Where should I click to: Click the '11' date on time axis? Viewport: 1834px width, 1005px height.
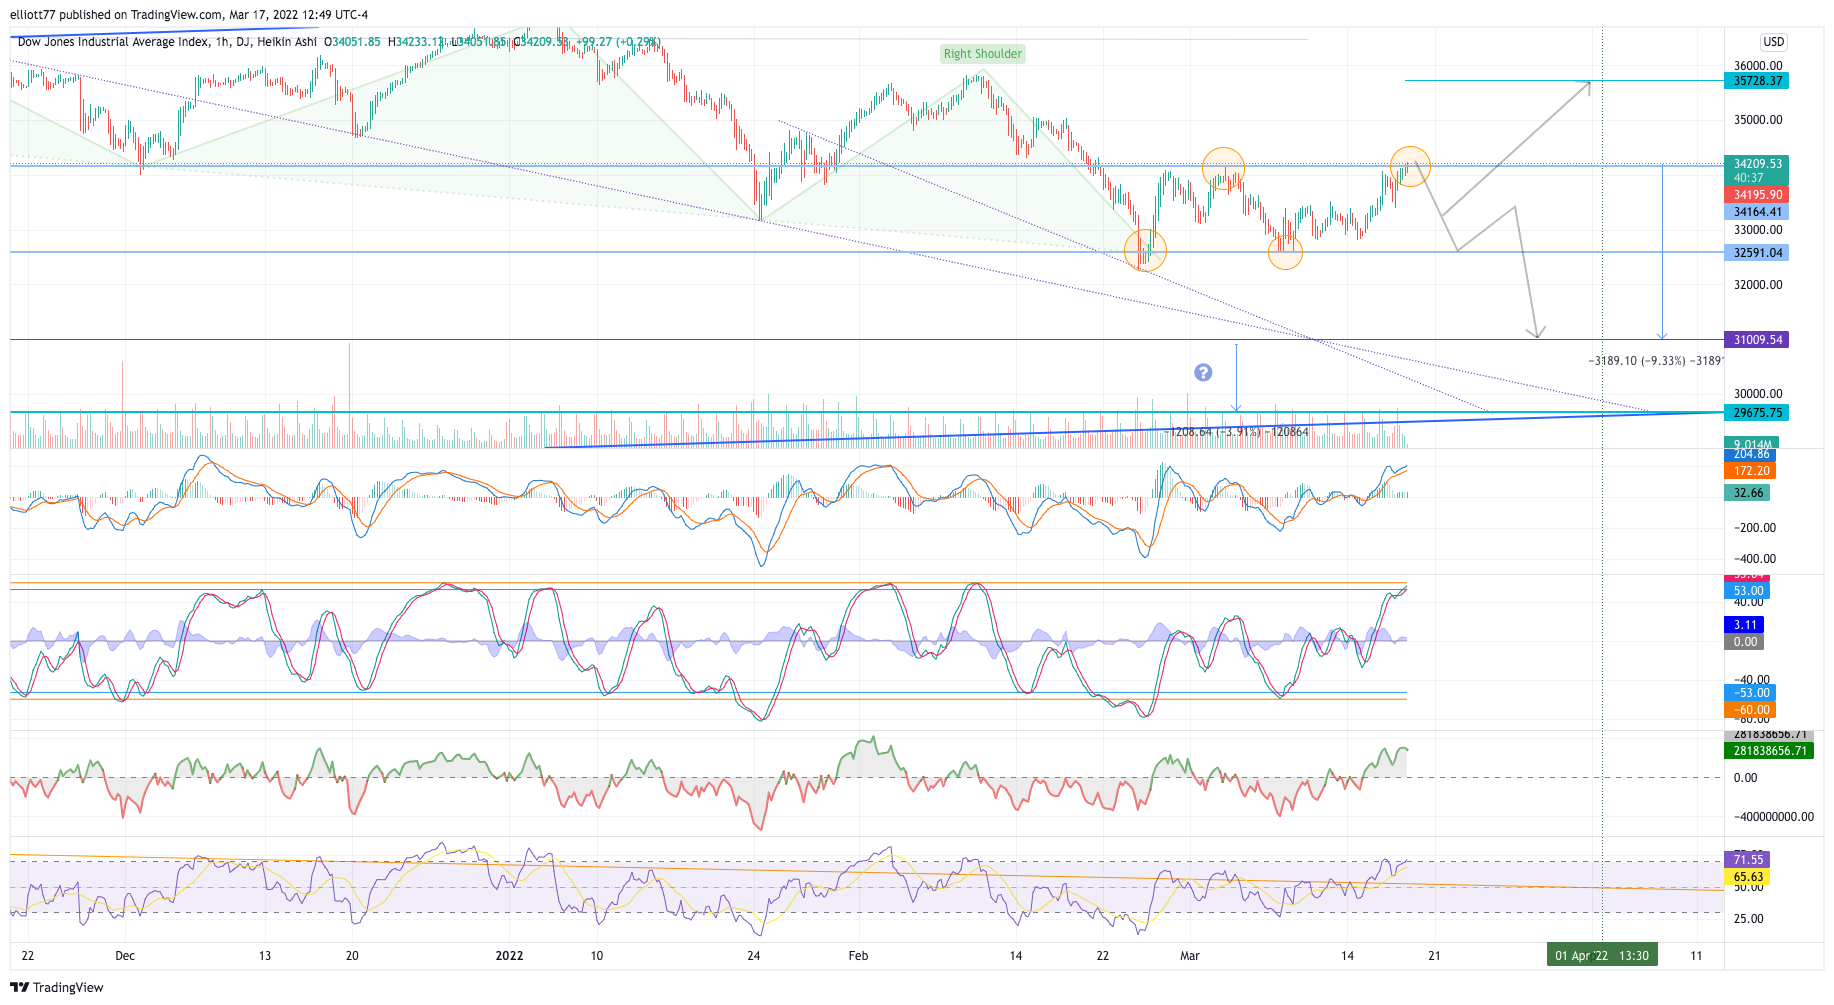(1696, 956)
